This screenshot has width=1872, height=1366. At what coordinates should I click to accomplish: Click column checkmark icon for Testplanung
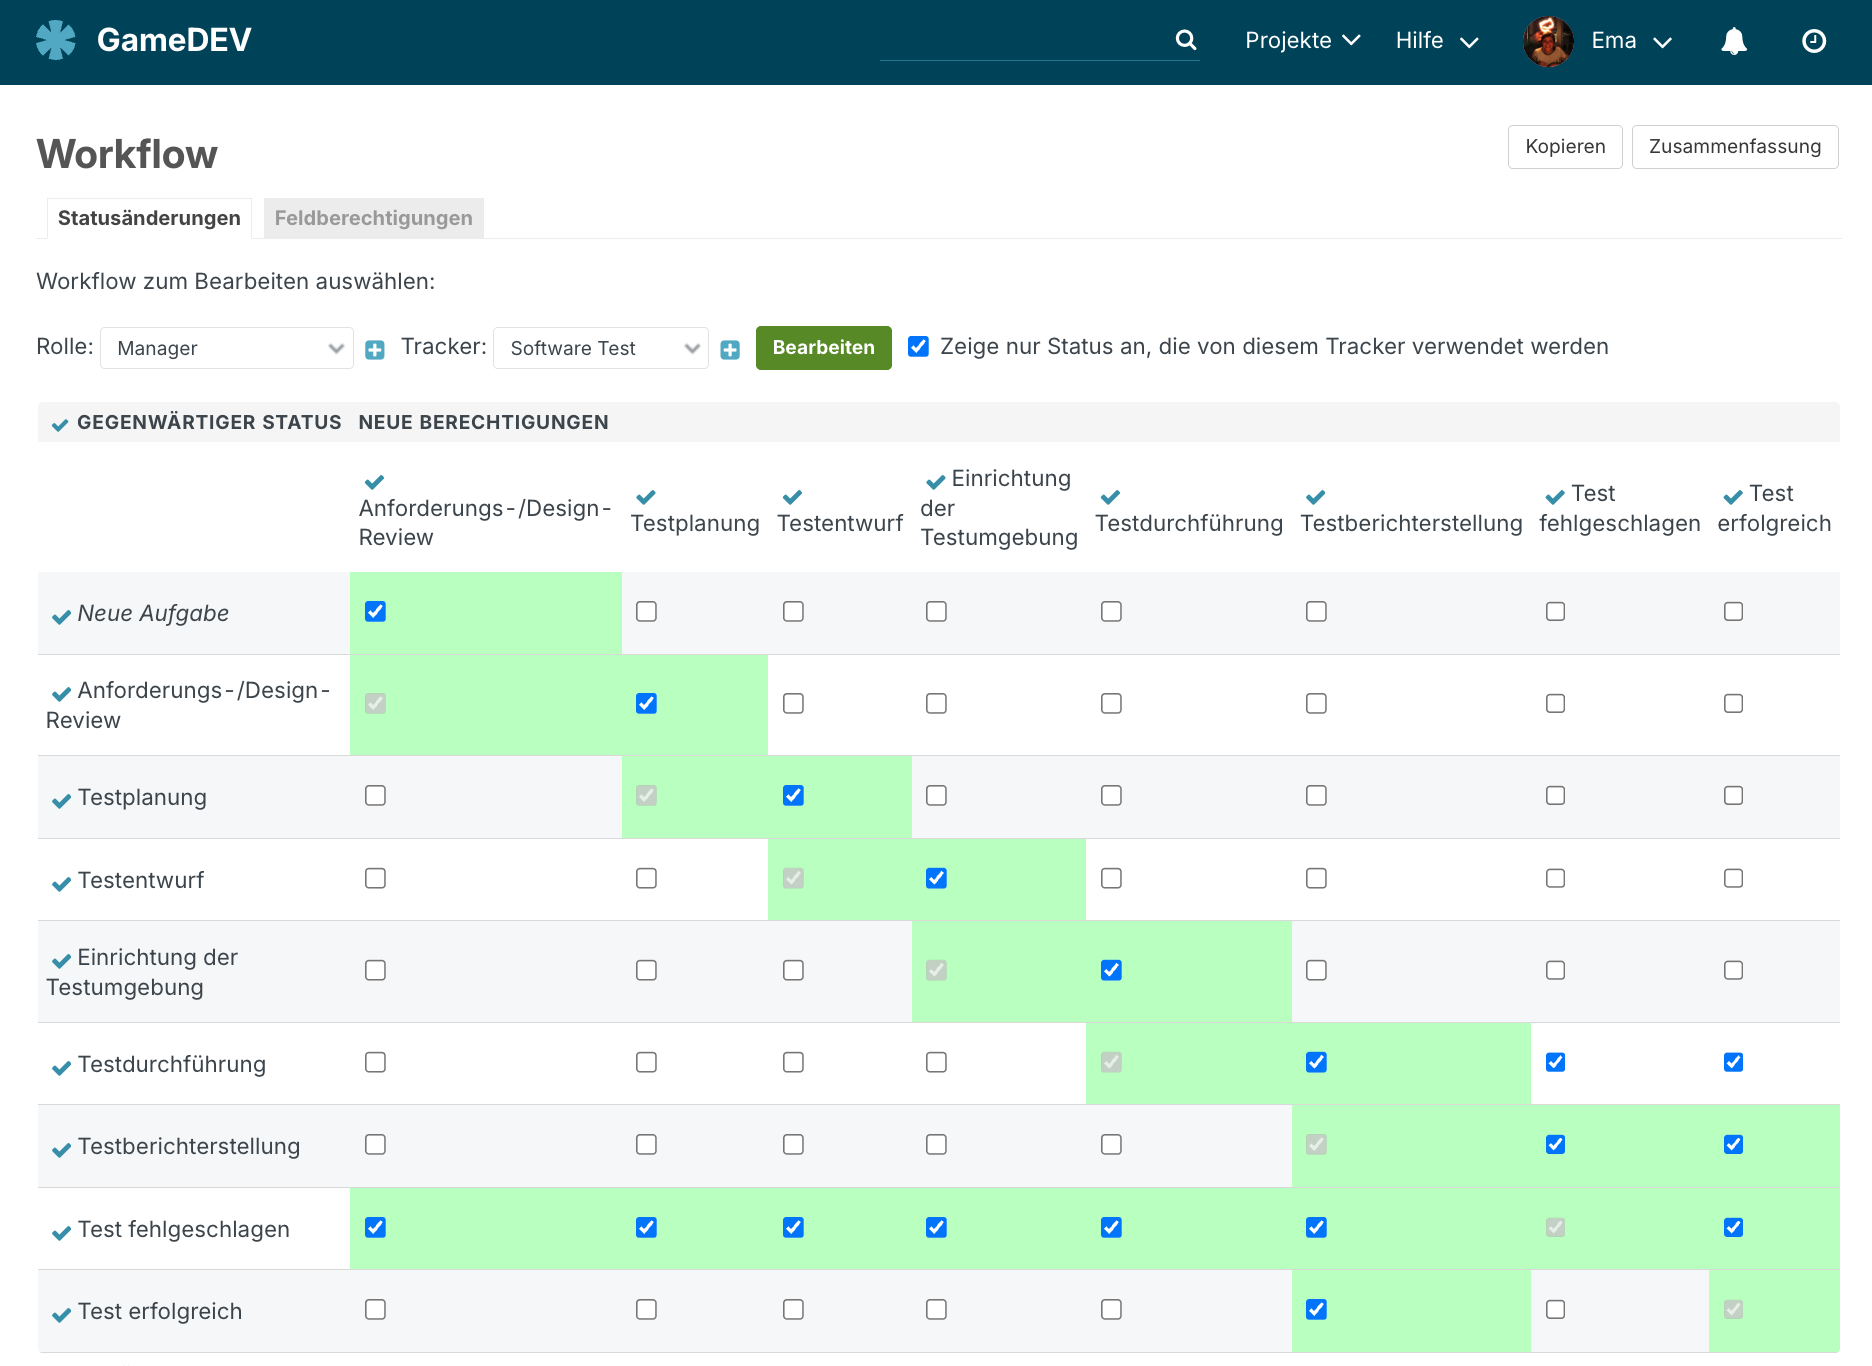click(646, 497)
